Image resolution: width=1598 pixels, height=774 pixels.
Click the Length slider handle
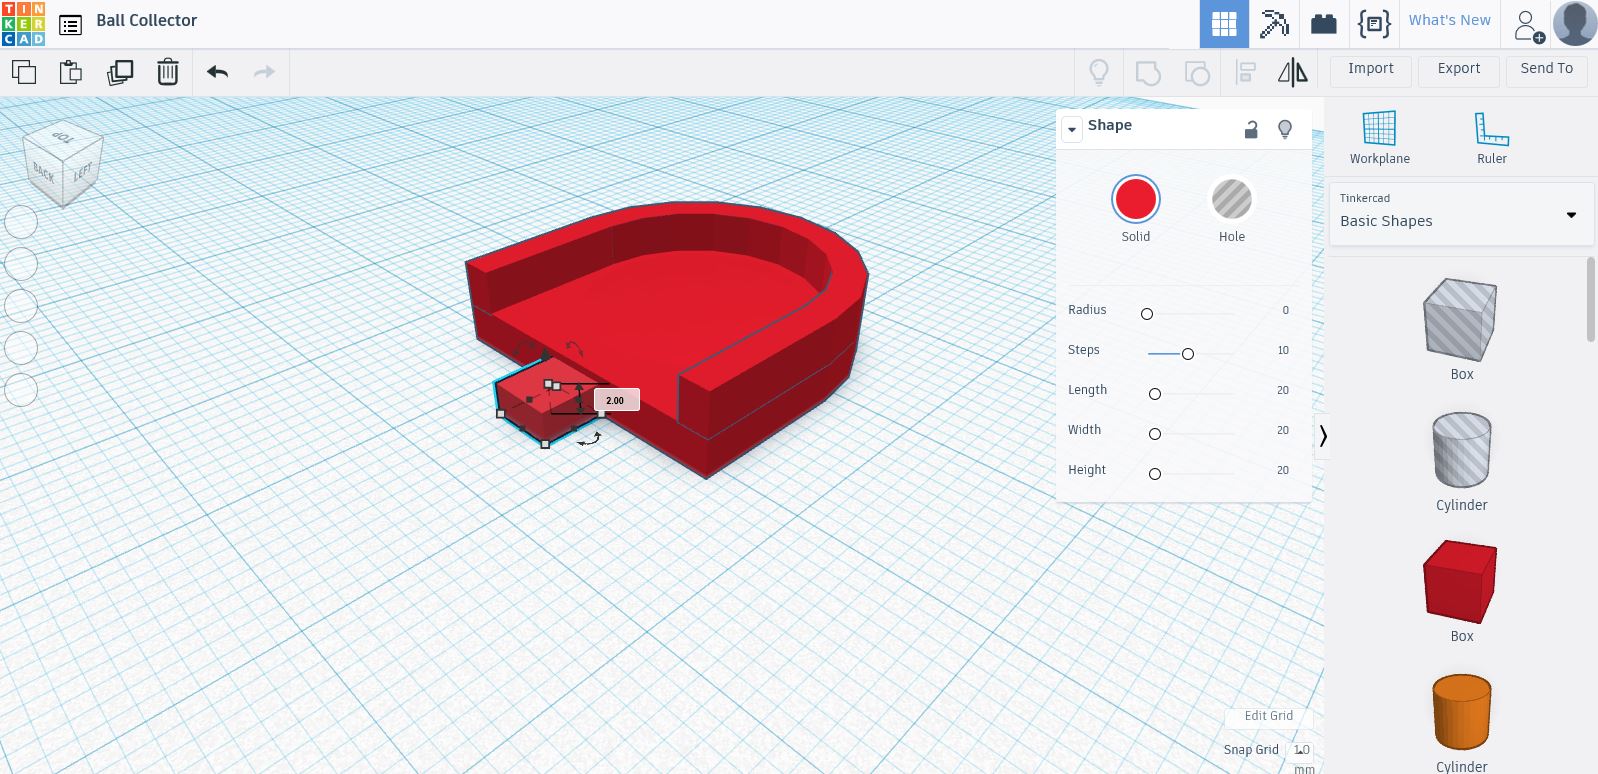pyautogui.click(x=1155, y=394)
